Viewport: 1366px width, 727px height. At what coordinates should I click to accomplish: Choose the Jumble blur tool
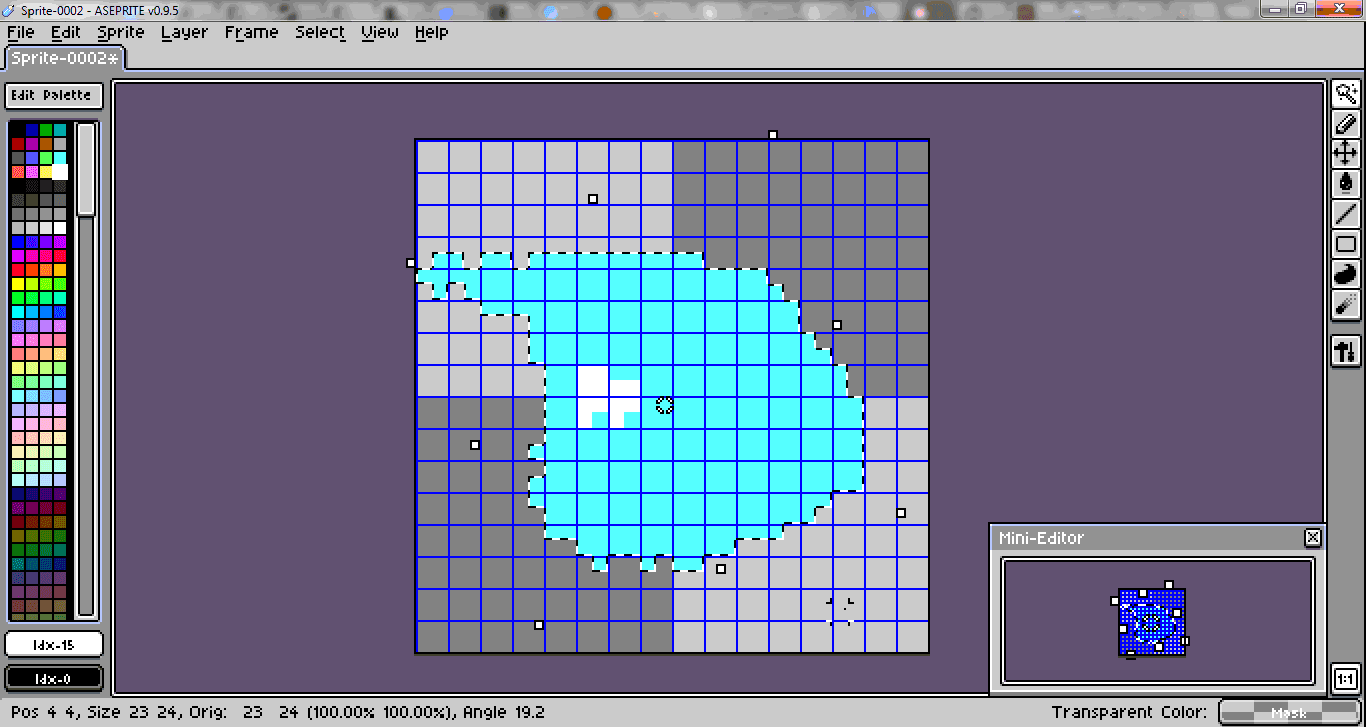(x=1345, y=274)
